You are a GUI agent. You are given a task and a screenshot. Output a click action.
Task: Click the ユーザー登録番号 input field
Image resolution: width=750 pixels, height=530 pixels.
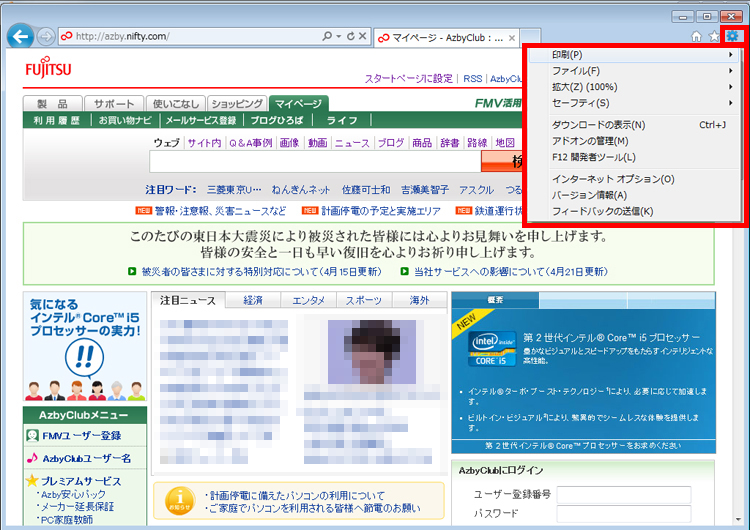click(x=624, y=495)
